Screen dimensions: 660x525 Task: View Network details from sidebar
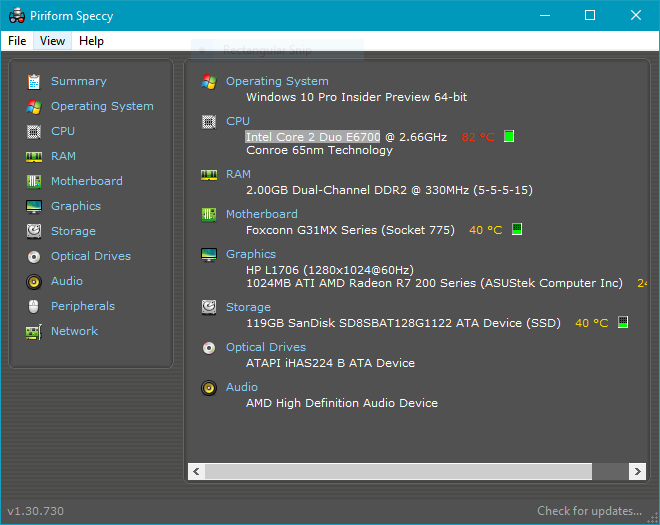pyautogui.click(x=75, y=331)
